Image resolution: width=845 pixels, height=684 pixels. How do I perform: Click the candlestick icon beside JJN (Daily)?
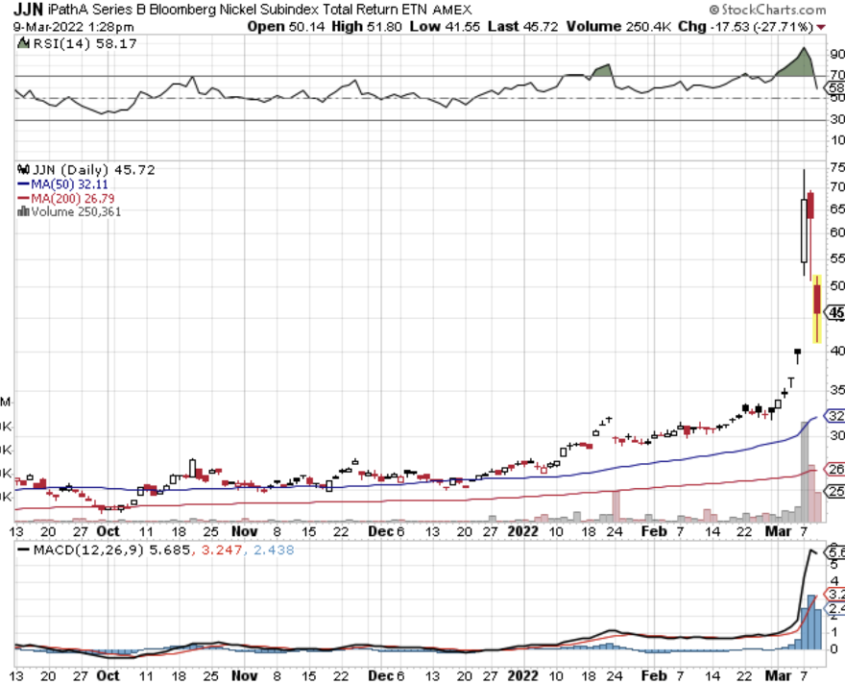[x=23, y=170]
